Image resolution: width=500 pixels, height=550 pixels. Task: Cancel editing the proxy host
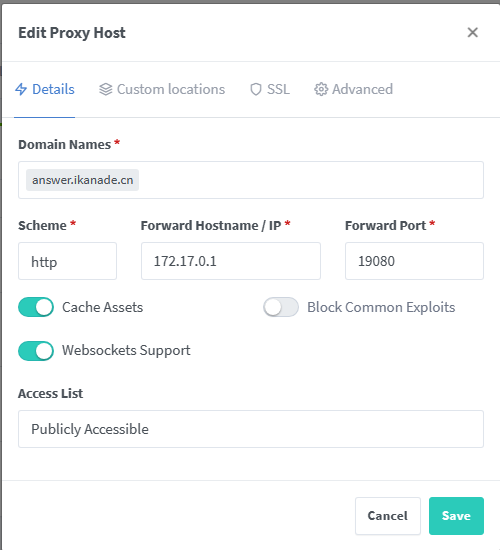pyautogui.click(x=388, y=516)
